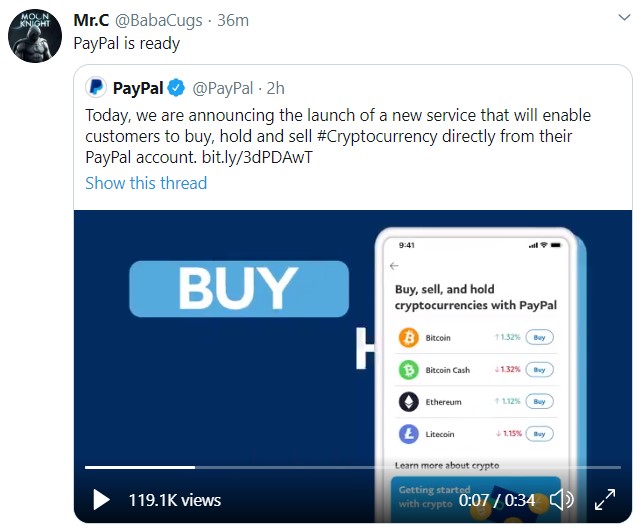Viewport: 642px width, 531px height.
Task: Click PayPal's verified badge
Action: [178, 88]
